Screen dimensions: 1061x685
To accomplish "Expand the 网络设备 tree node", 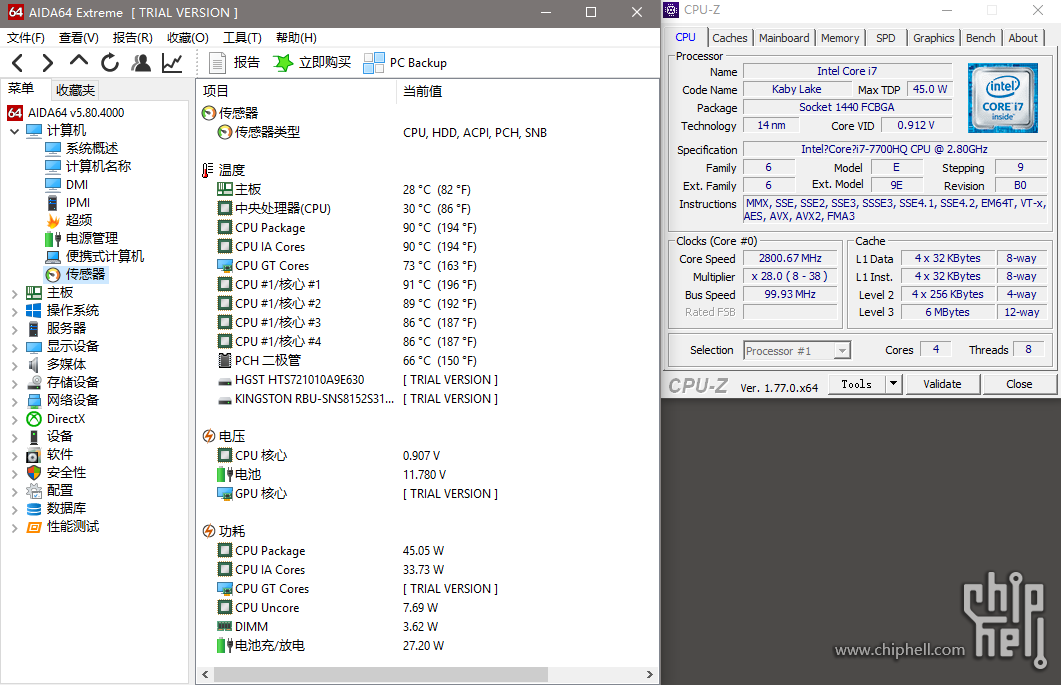I will click(x=14, y=401).
